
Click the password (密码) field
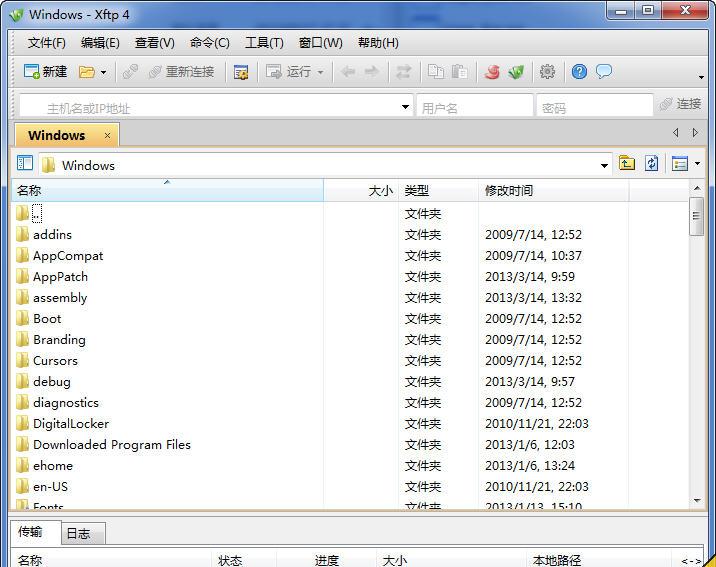595,107
